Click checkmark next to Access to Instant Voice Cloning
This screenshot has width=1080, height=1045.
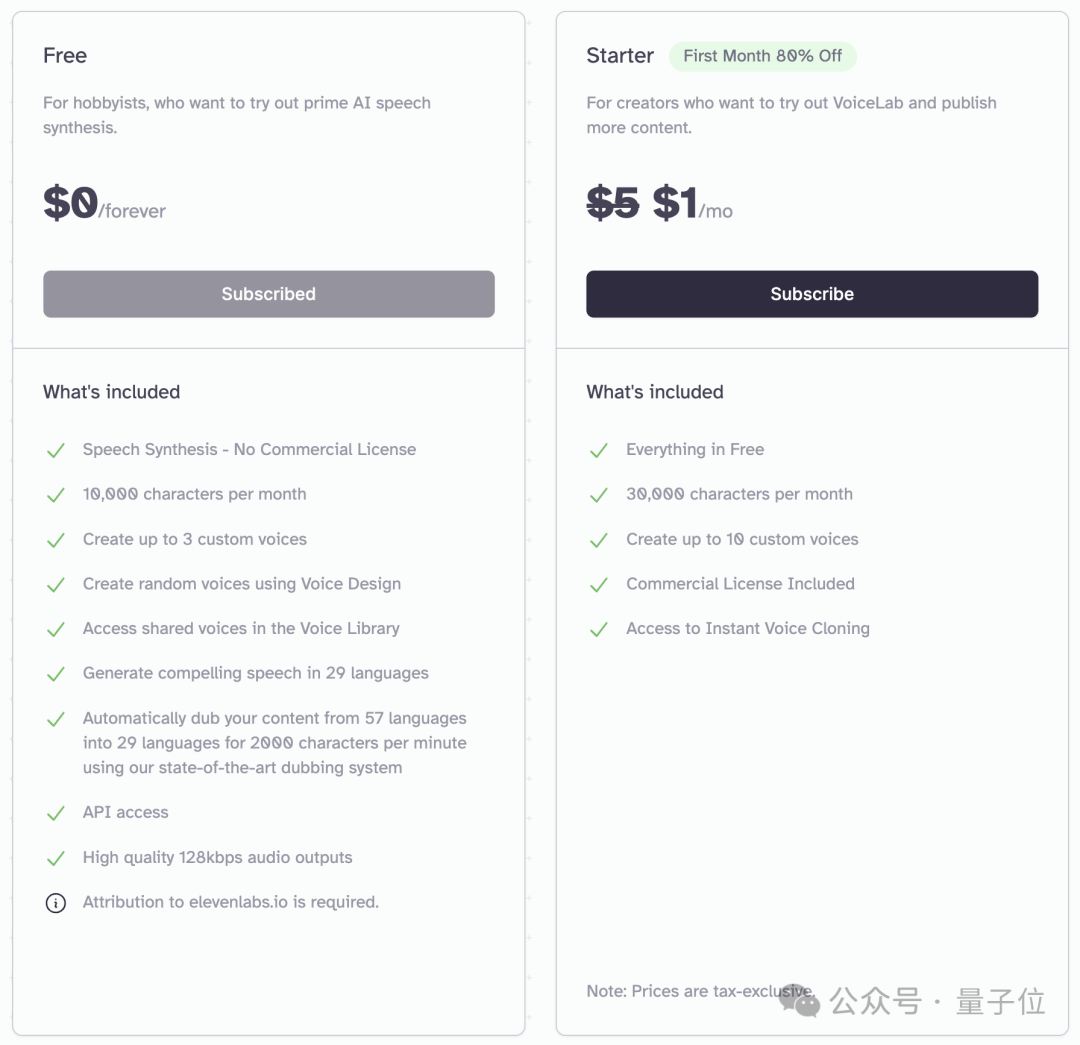599,630
